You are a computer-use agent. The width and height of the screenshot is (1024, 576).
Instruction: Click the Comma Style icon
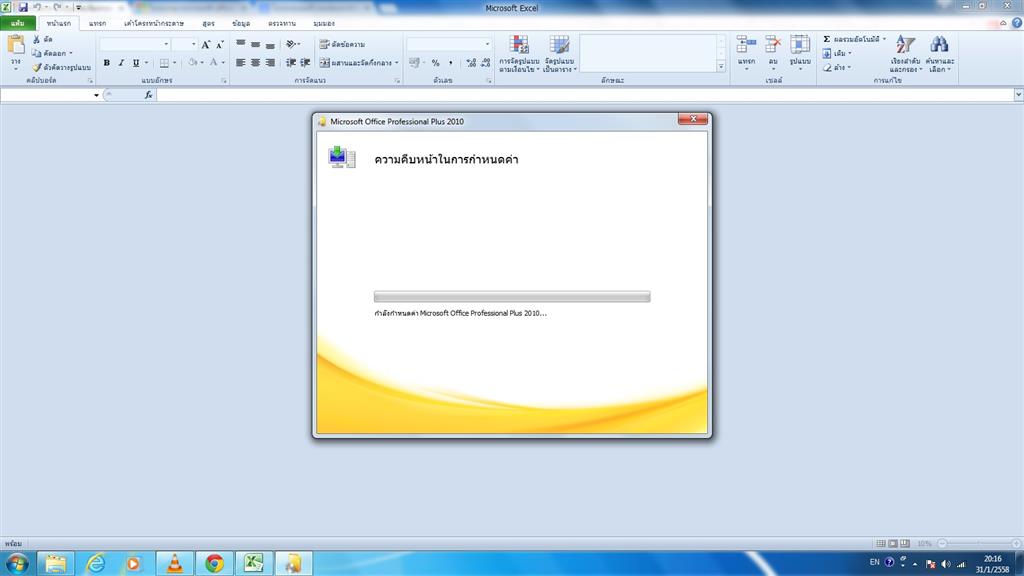[451, 63]
